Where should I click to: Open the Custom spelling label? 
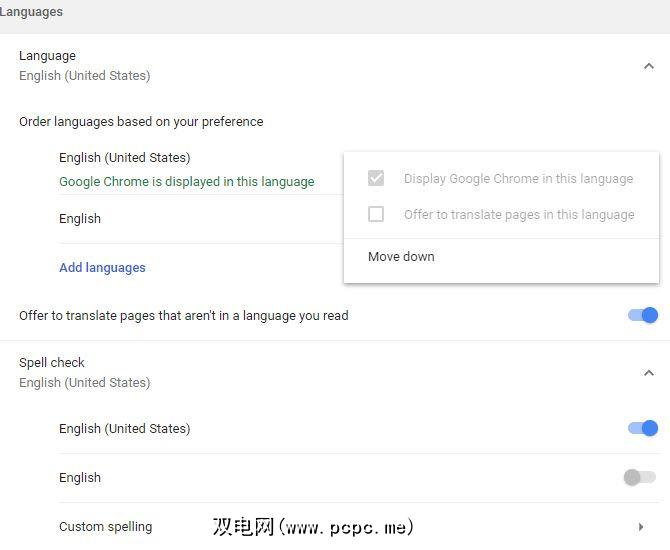(x=105, y=527)
